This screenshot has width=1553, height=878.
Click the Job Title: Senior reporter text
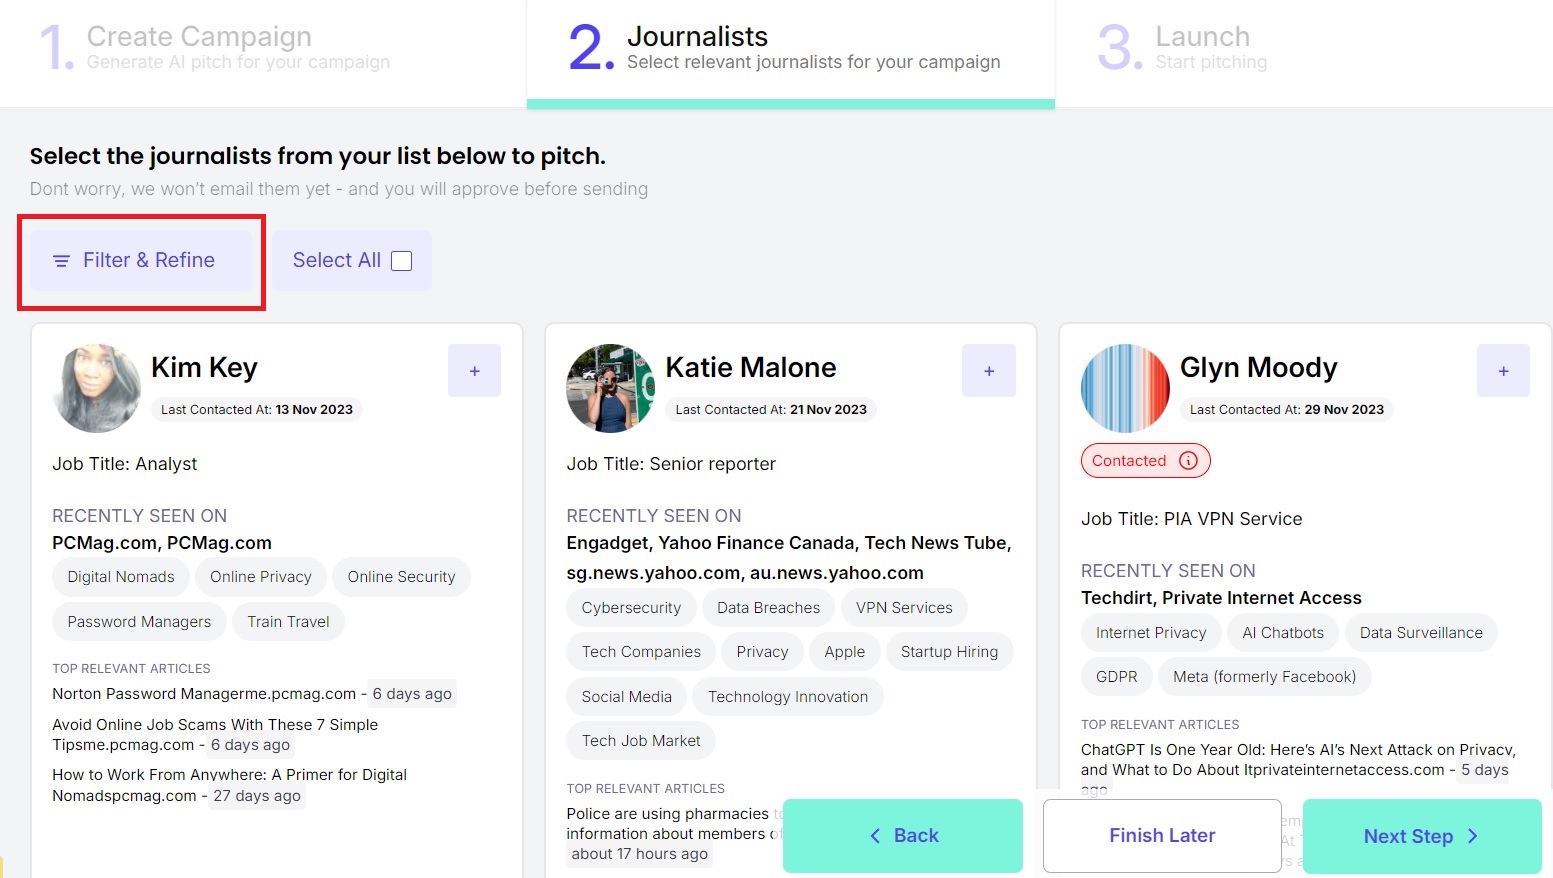tap(671, 464)
